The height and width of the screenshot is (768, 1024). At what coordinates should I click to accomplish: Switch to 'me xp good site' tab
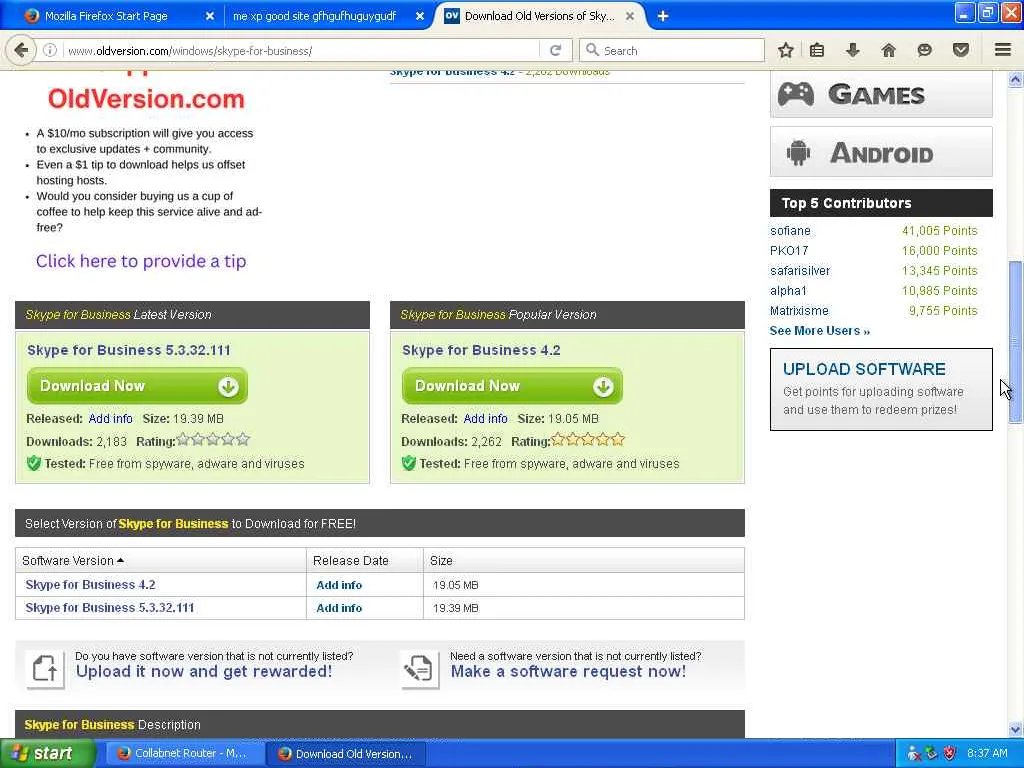click(x=328, y=16)
